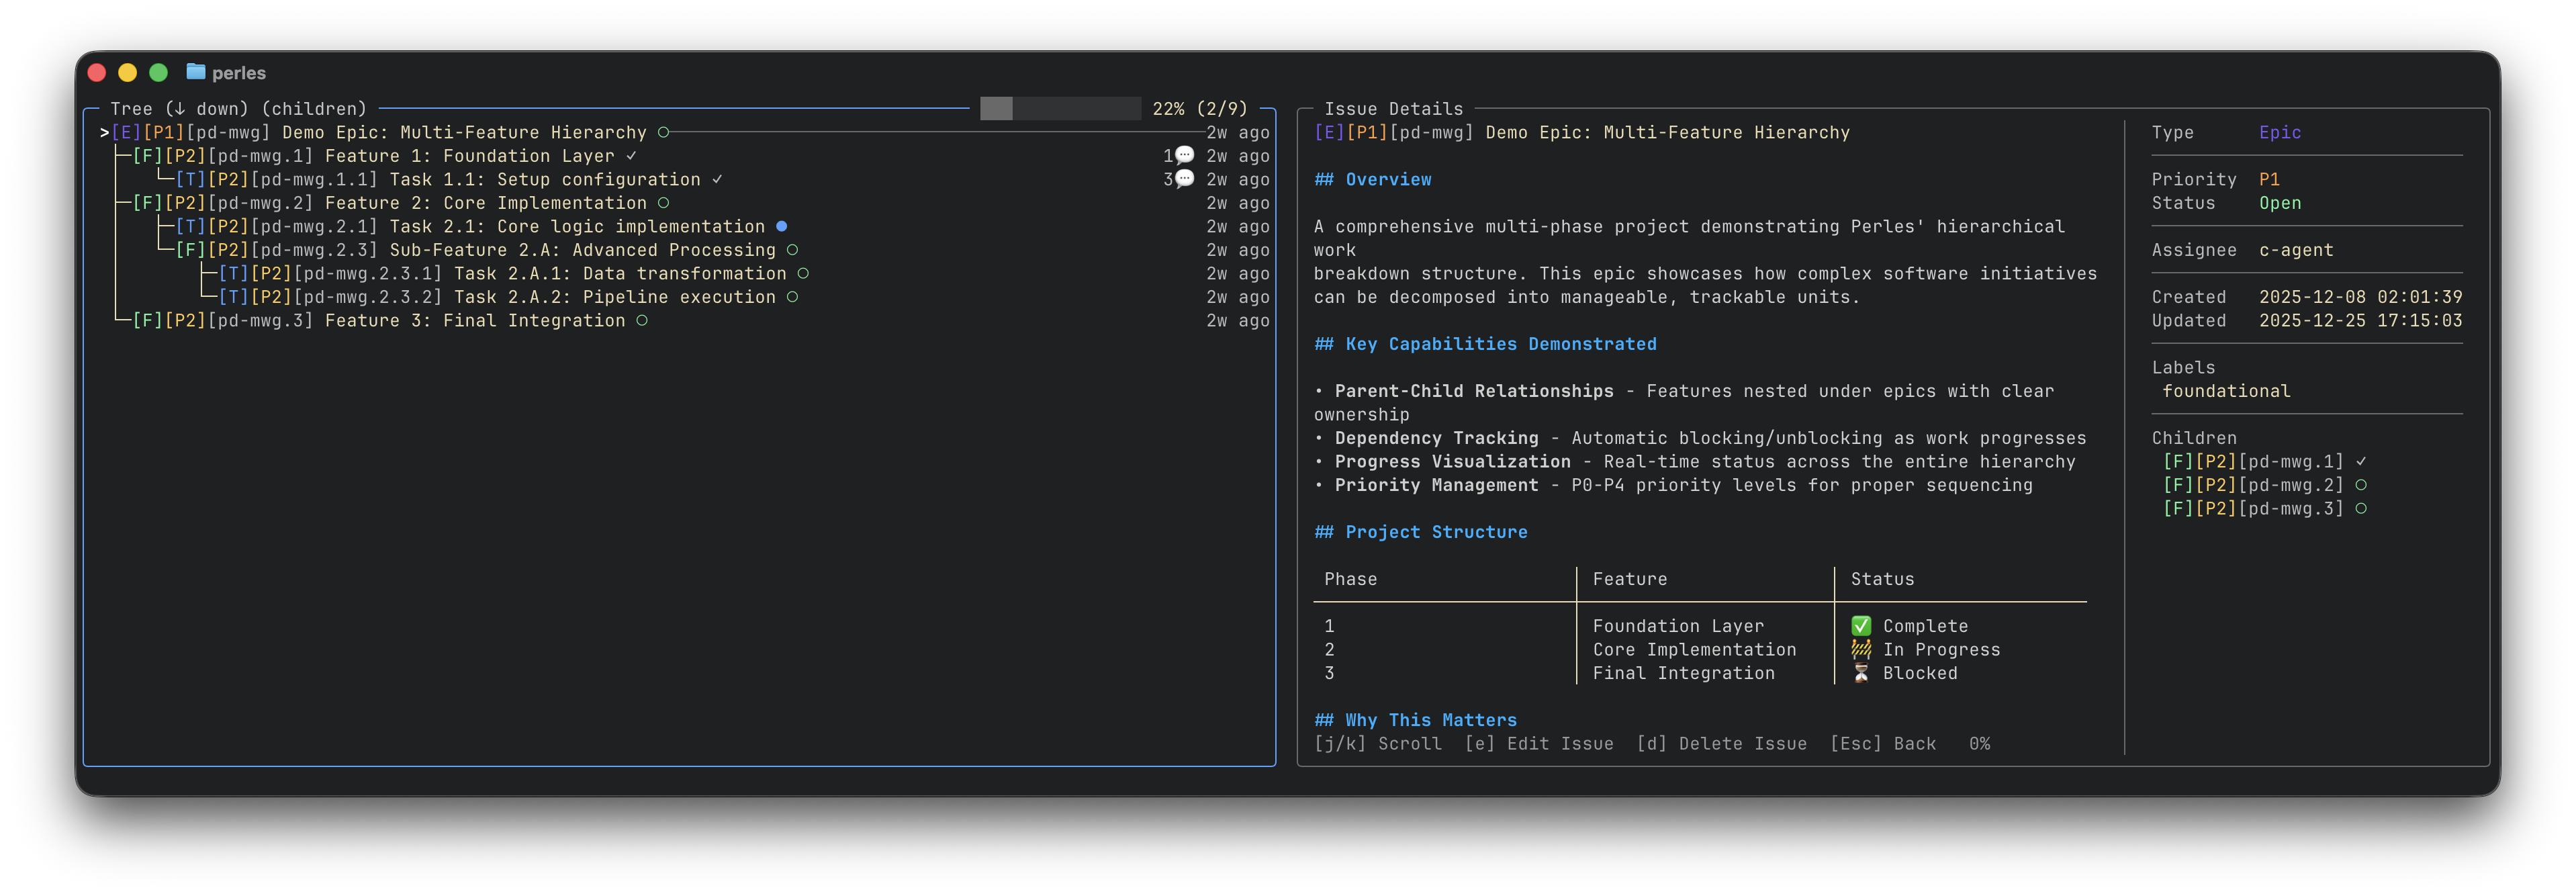
Task: Click checkmark after Task 1.1 Setup configuration
Action: 717,179
